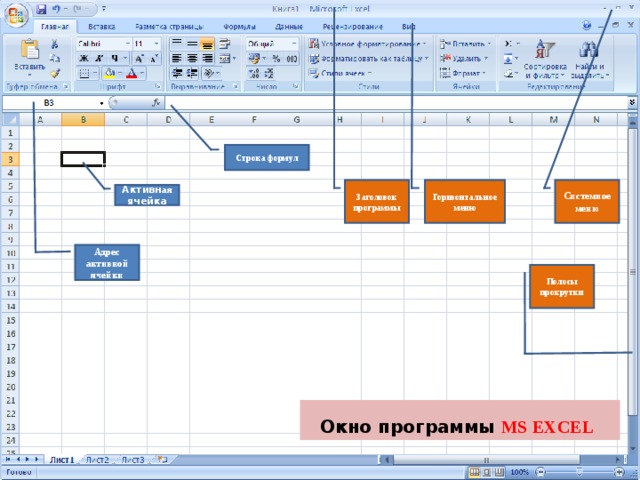Open the font color dropdown arrow
Image resolution: width=640 pixels, height=480 pixels.
142,73
